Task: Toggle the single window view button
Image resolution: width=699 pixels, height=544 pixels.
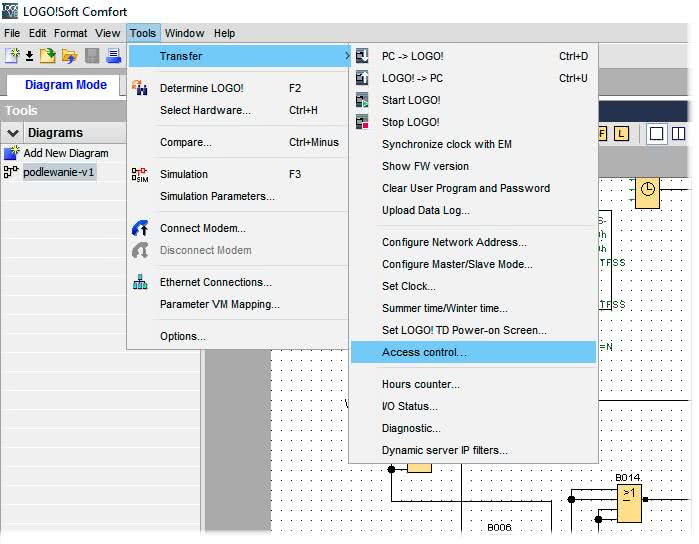Action: coord(657,133)
